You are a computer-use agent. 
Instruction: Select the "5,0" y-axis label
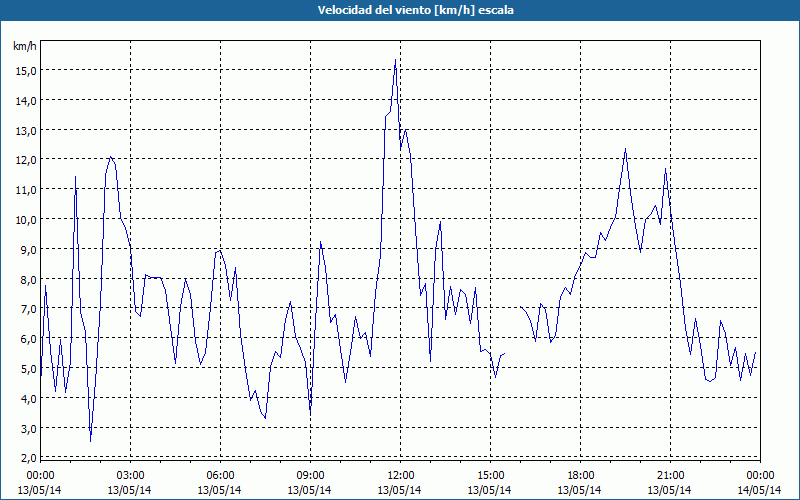pyautogui.click(x=28, y=369)
